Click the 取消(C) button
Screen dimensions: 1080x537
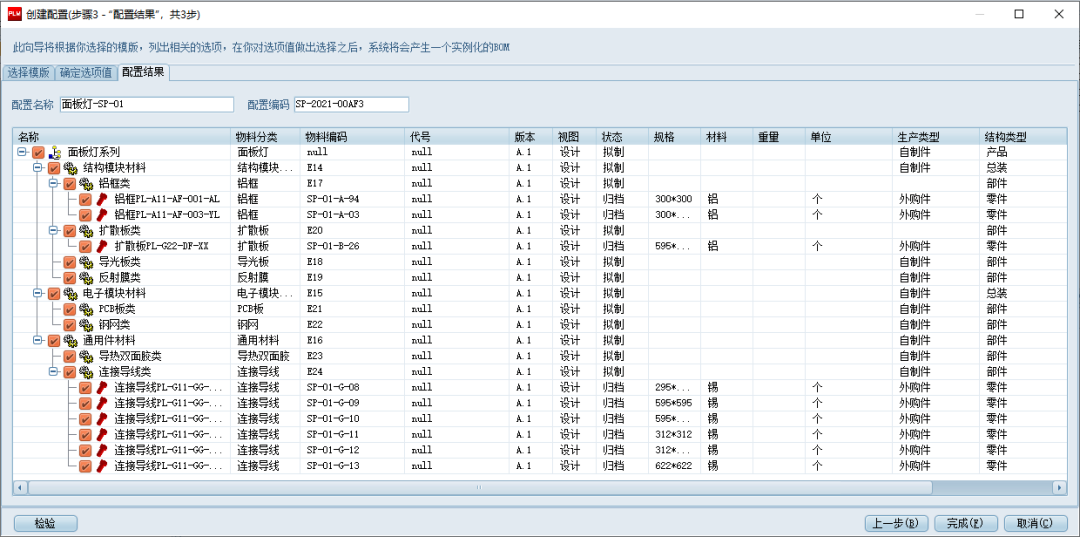click(1036, 523)
